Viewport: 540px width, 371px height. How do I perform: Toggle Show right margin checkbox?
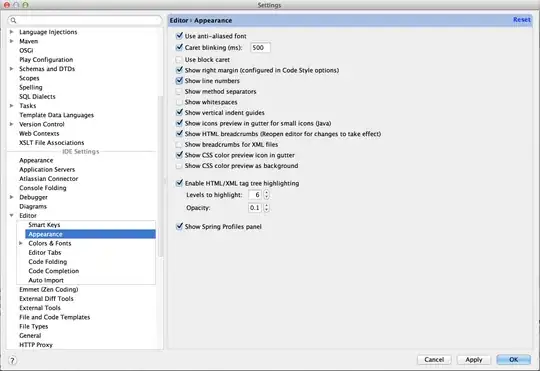[x=179, y=70]
